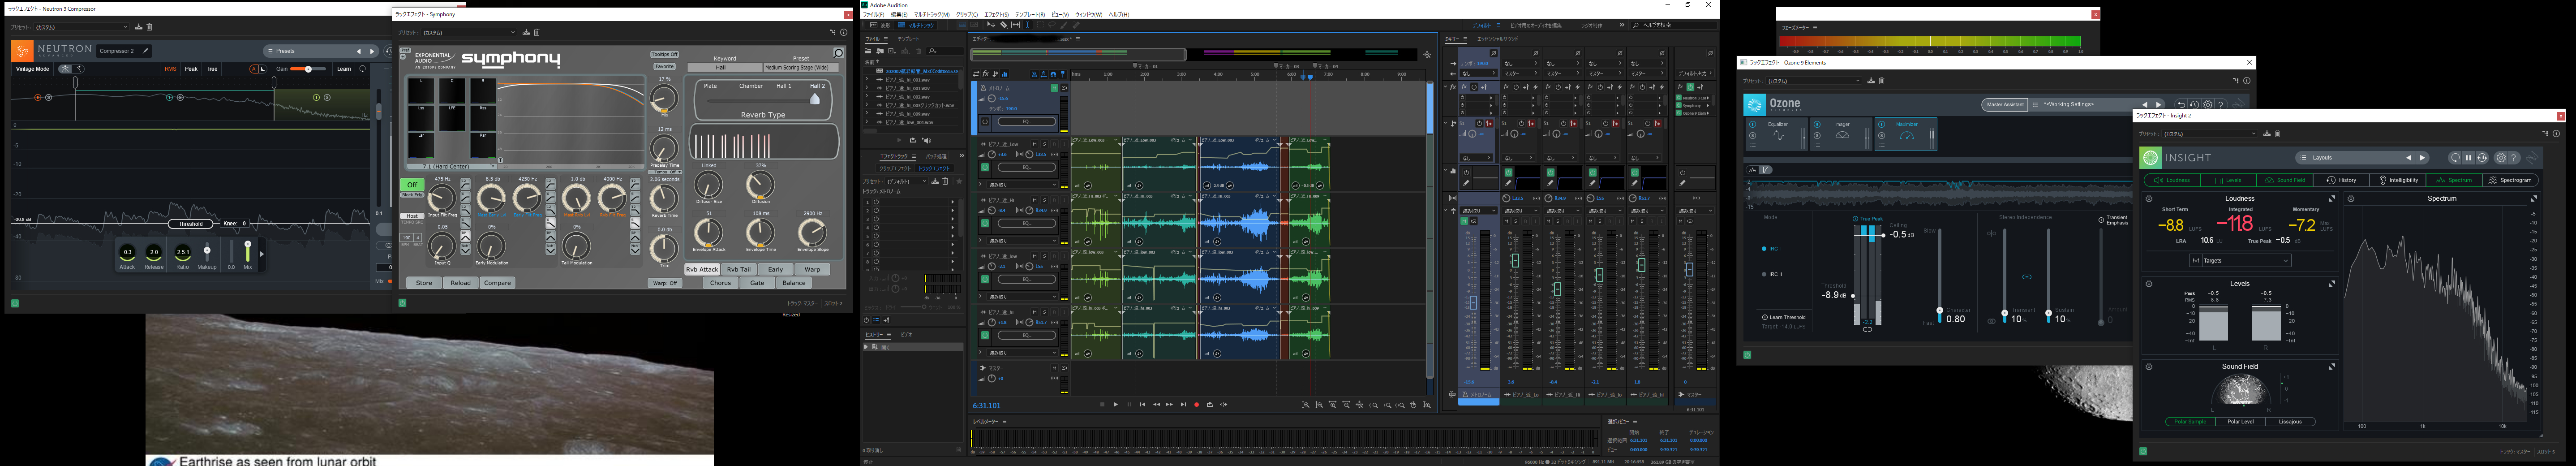2576x466 pixels.
Task: Switch Neutron detection mode to True
Action: pos(212,69)
